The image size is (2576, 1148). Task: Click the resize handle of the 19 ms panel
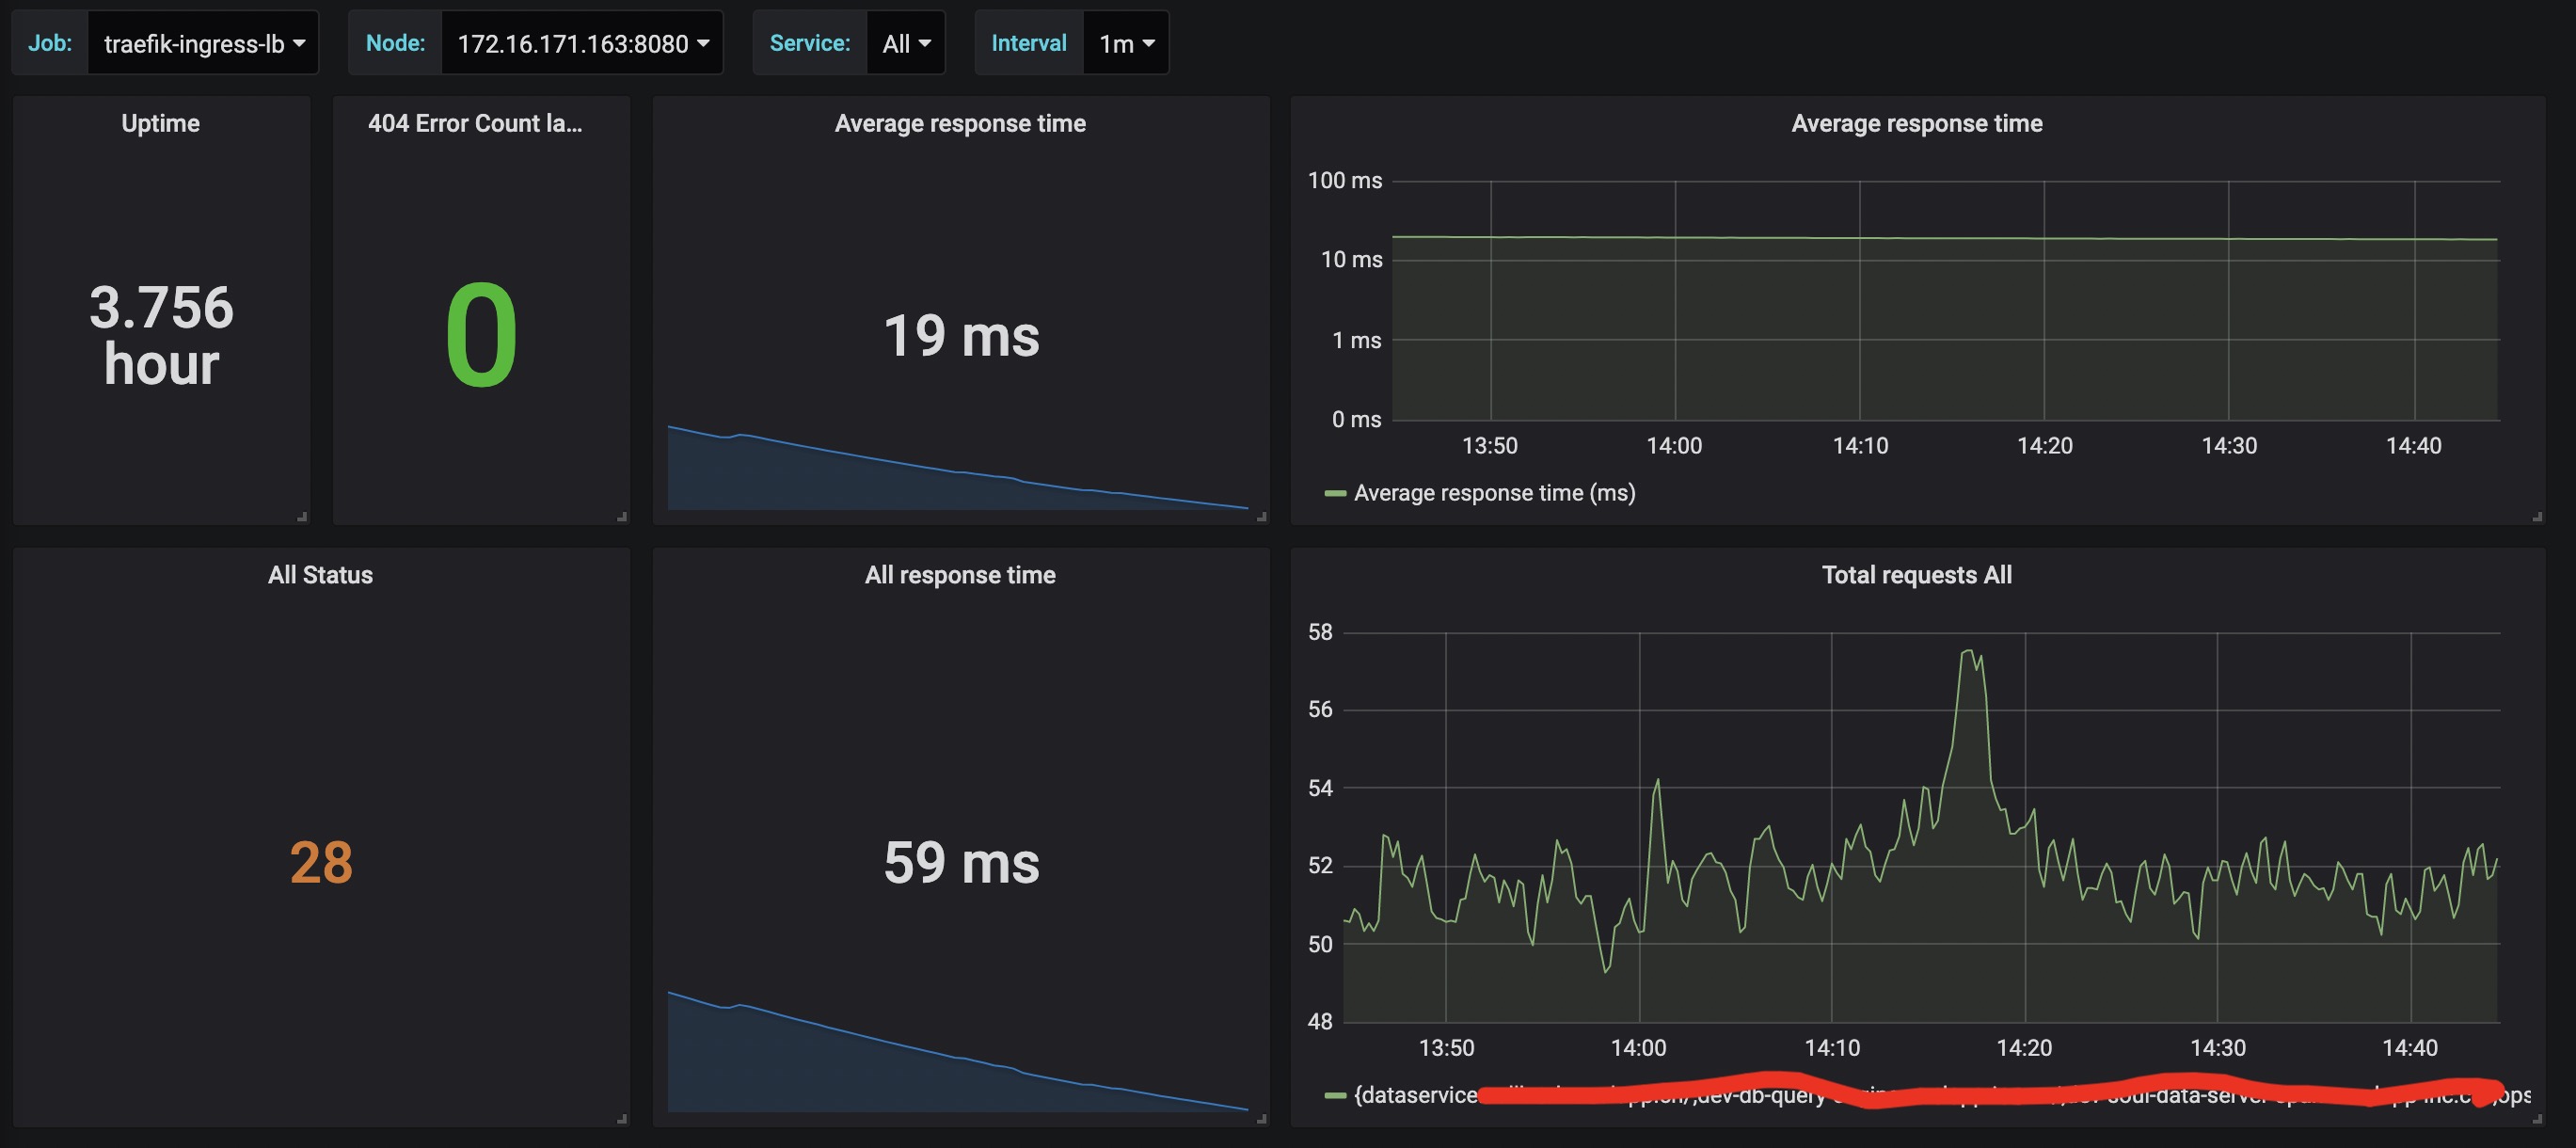(x=1262, y=517)
